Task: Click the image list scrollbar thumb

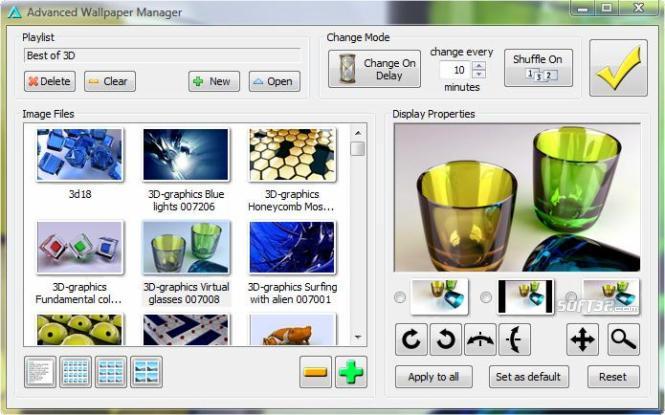Action: [358, 149]
